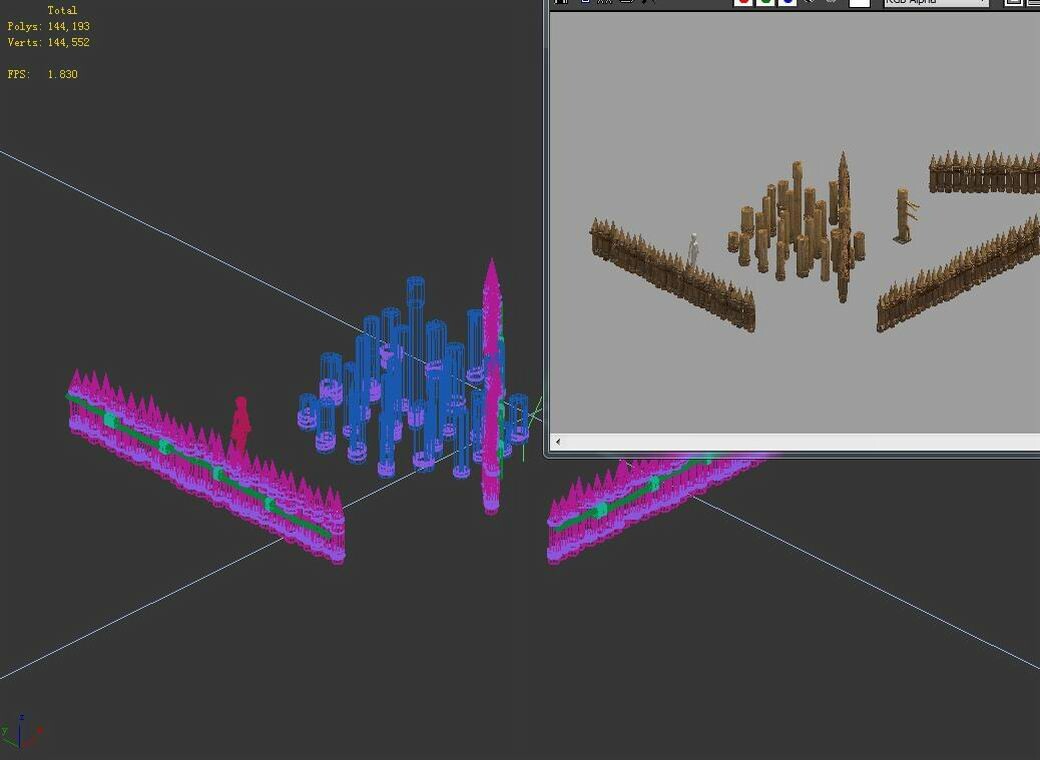Screen dimensions: 1040x760
Task: Toggle the alpha channel display icon
Action: (809, 2)
